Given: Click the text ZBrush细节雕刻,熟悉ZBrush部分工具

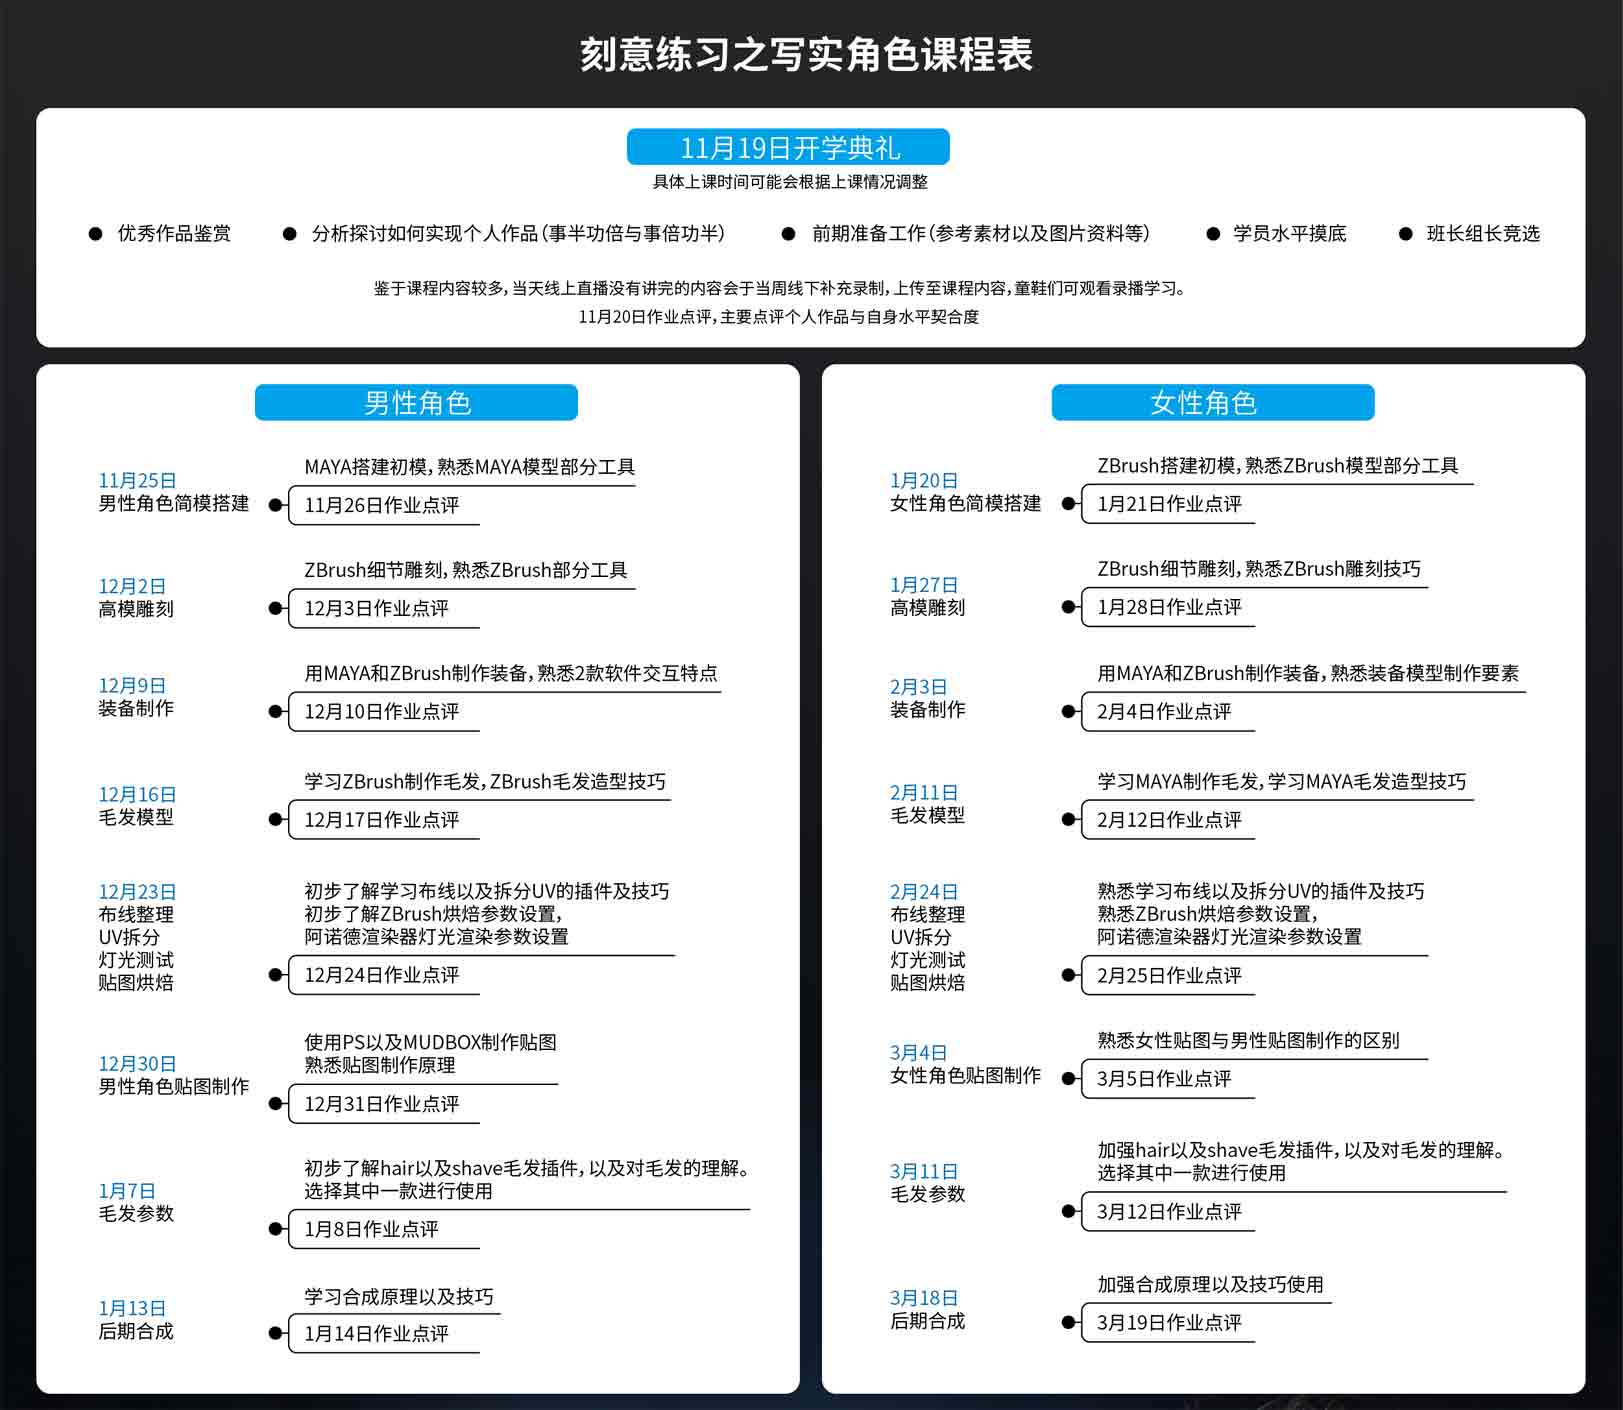Looking at the screenshot, I should (x=466, y=570).
